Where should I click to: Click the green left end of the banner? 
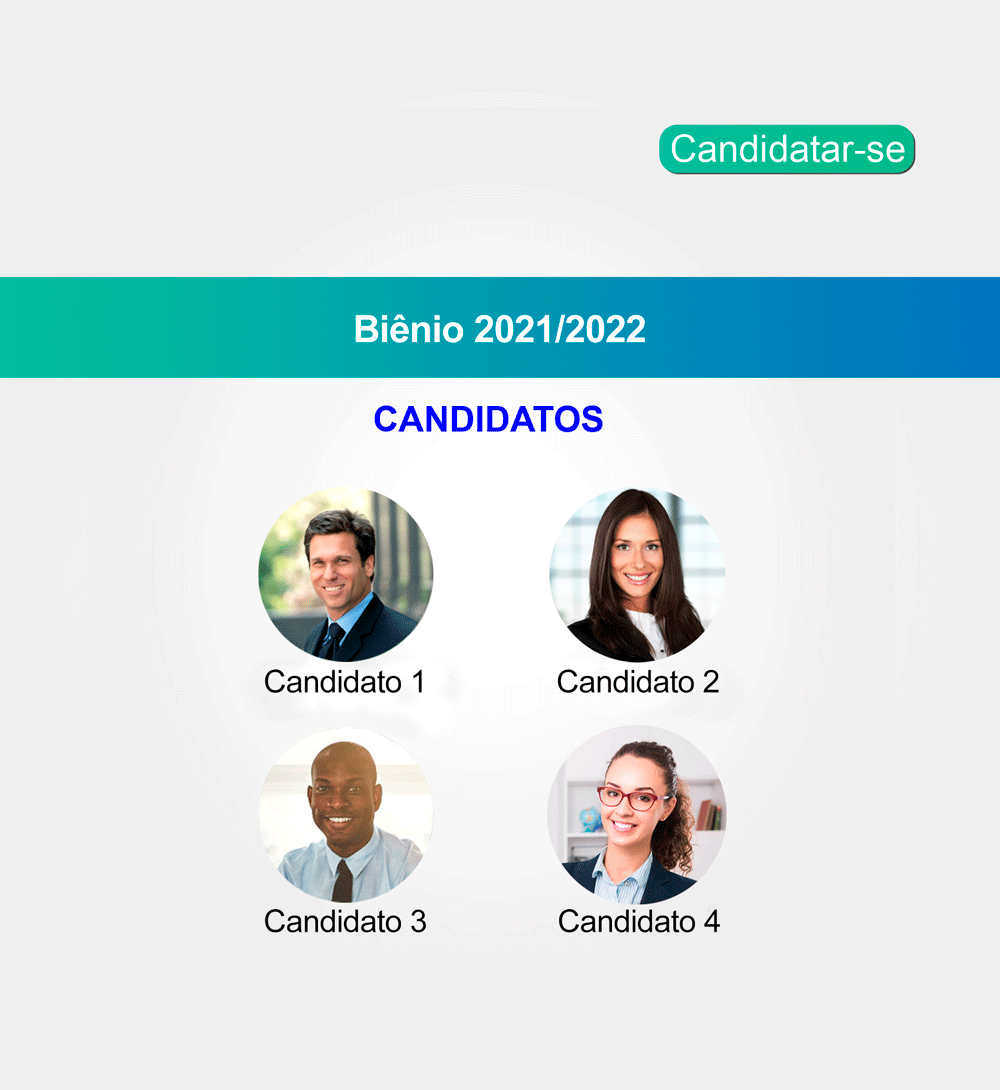42,327
